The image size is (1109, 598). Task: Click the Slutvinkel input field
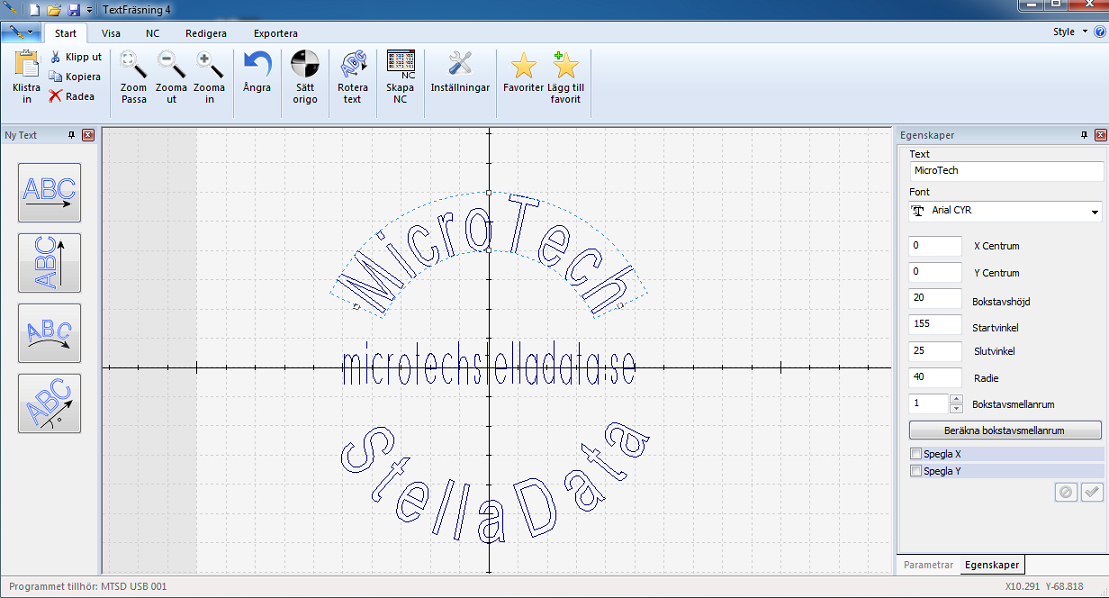point(935,351)
